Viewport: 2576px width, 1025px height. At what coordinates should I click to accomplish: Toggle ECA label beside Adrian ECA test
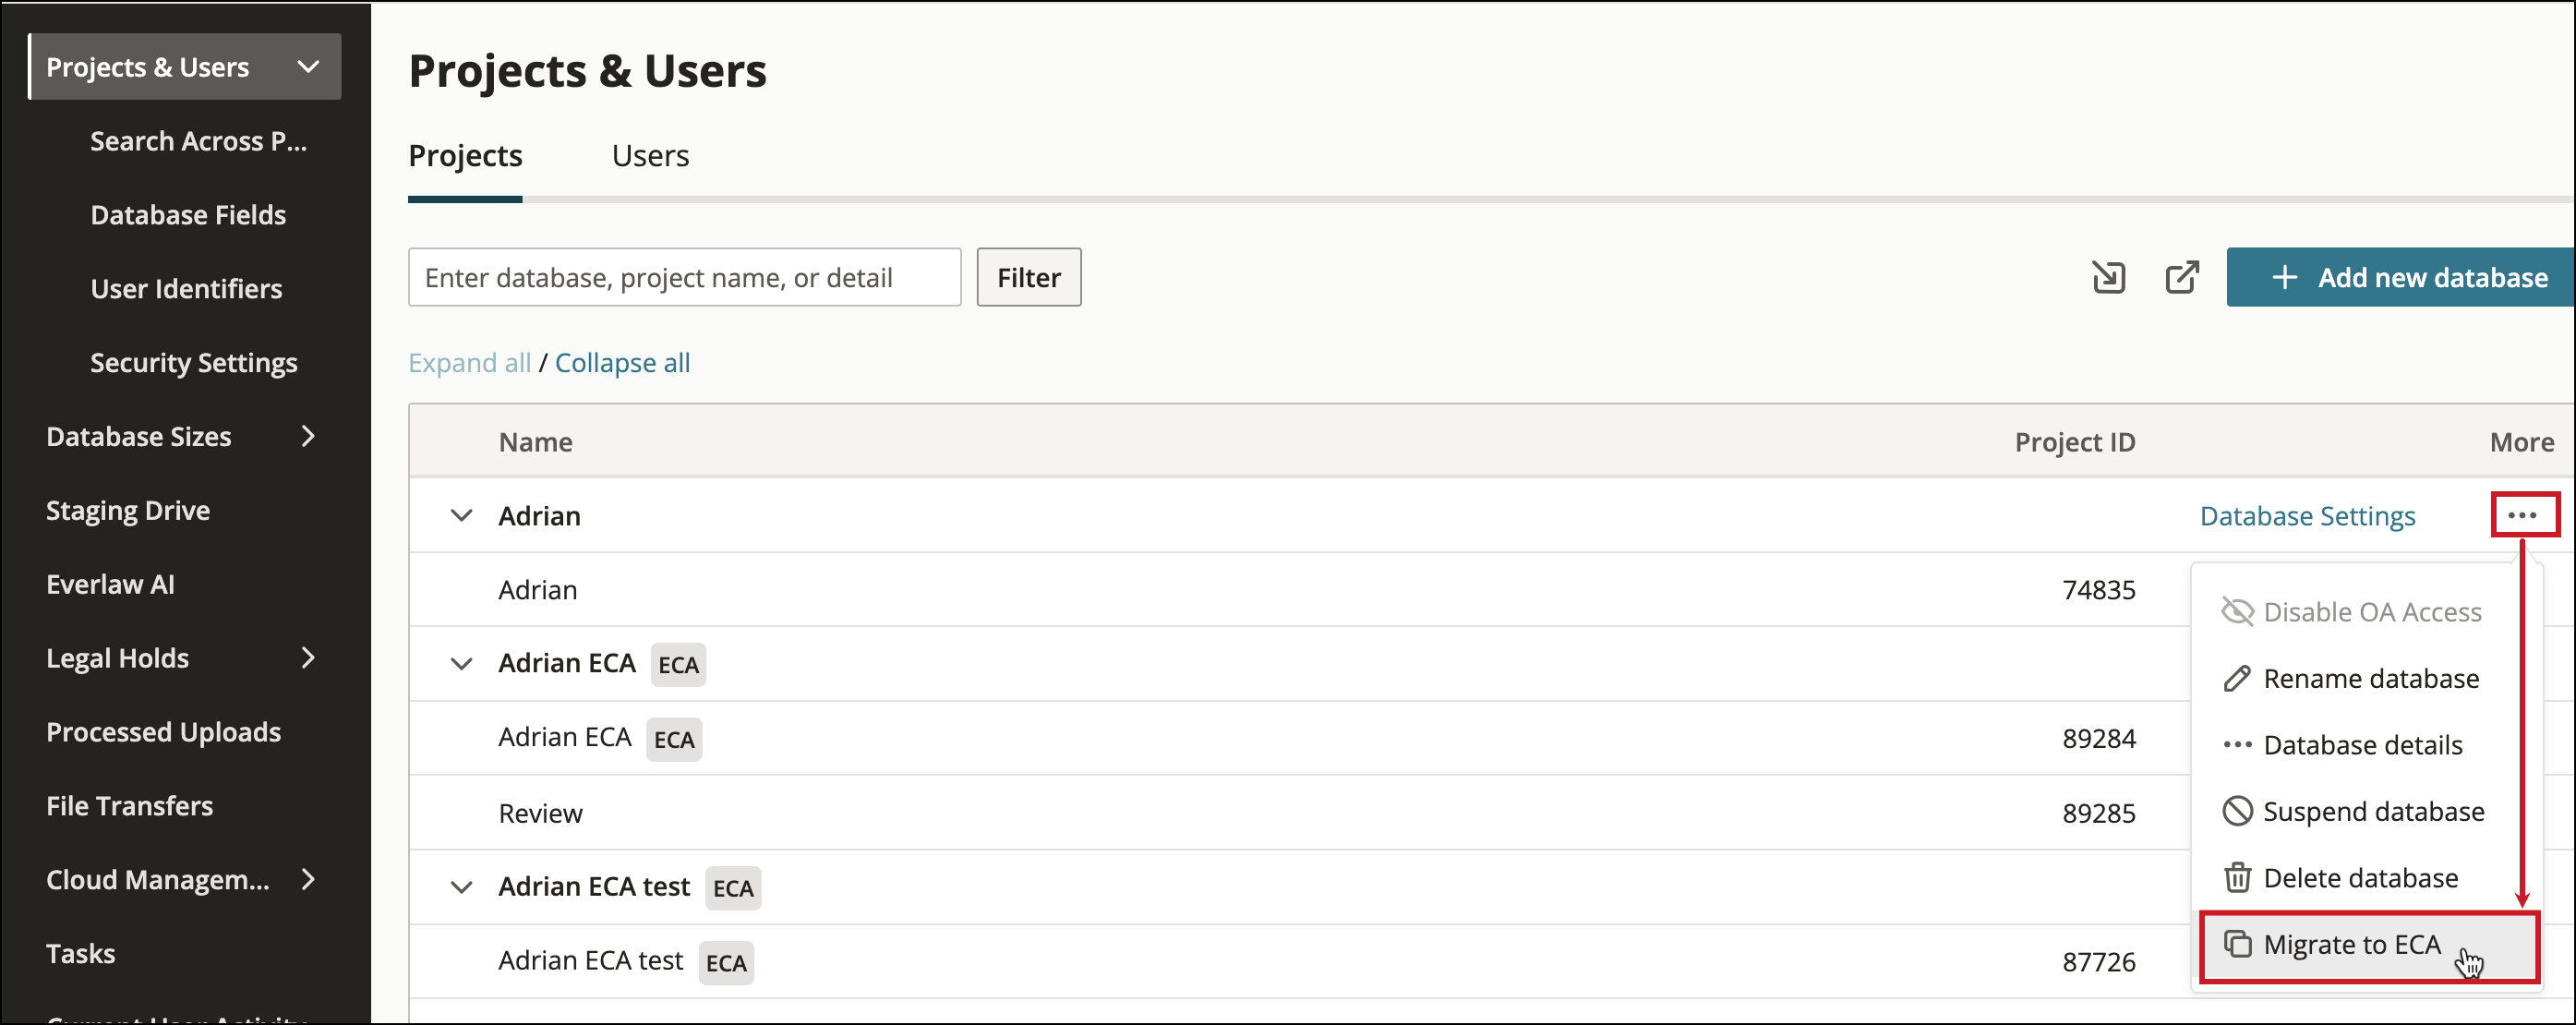coord(733,887)
